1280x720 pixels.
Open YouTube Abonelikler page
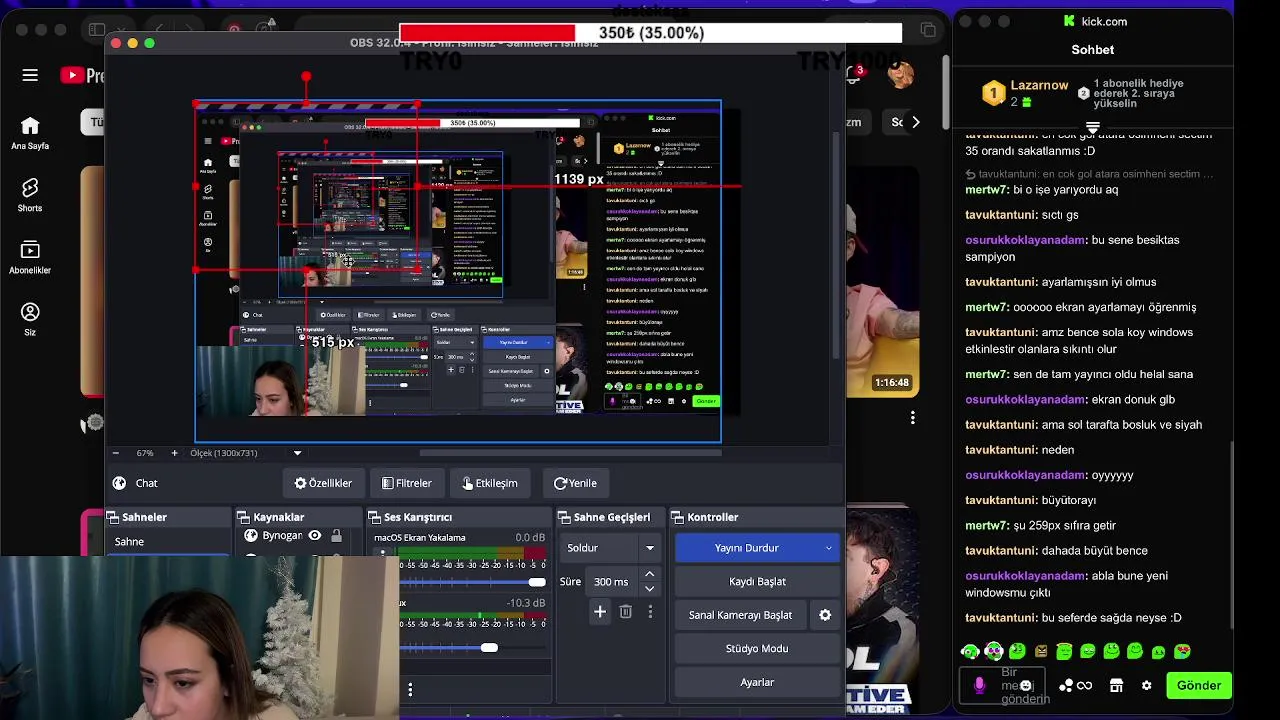[x=30, y=257]
